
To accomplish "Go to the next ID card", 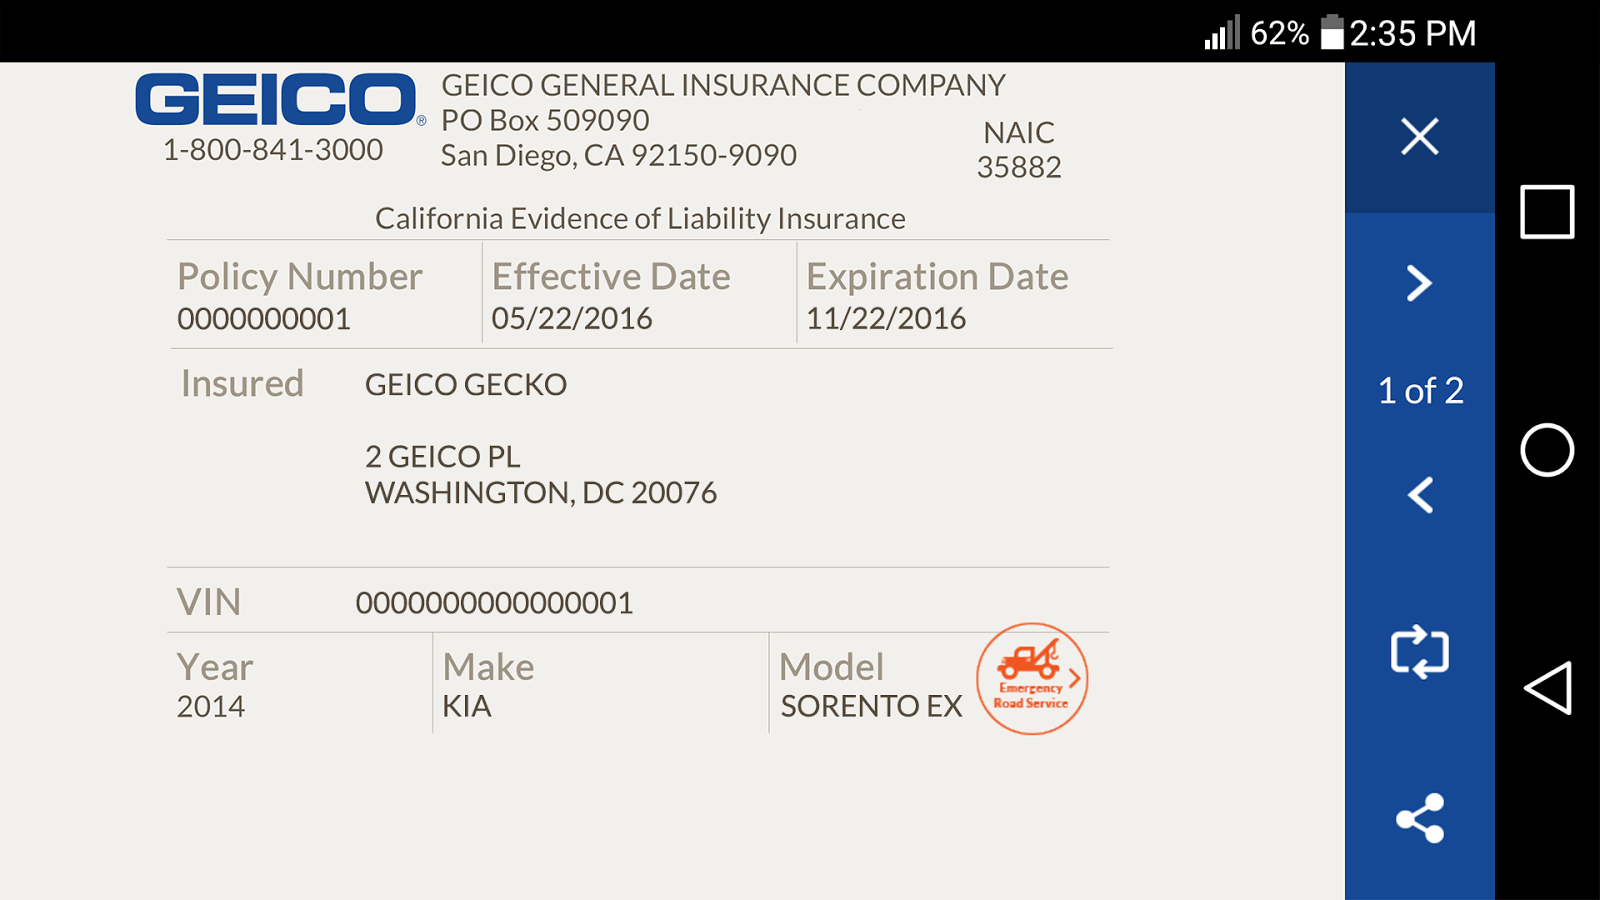I will coord(1419,283).
